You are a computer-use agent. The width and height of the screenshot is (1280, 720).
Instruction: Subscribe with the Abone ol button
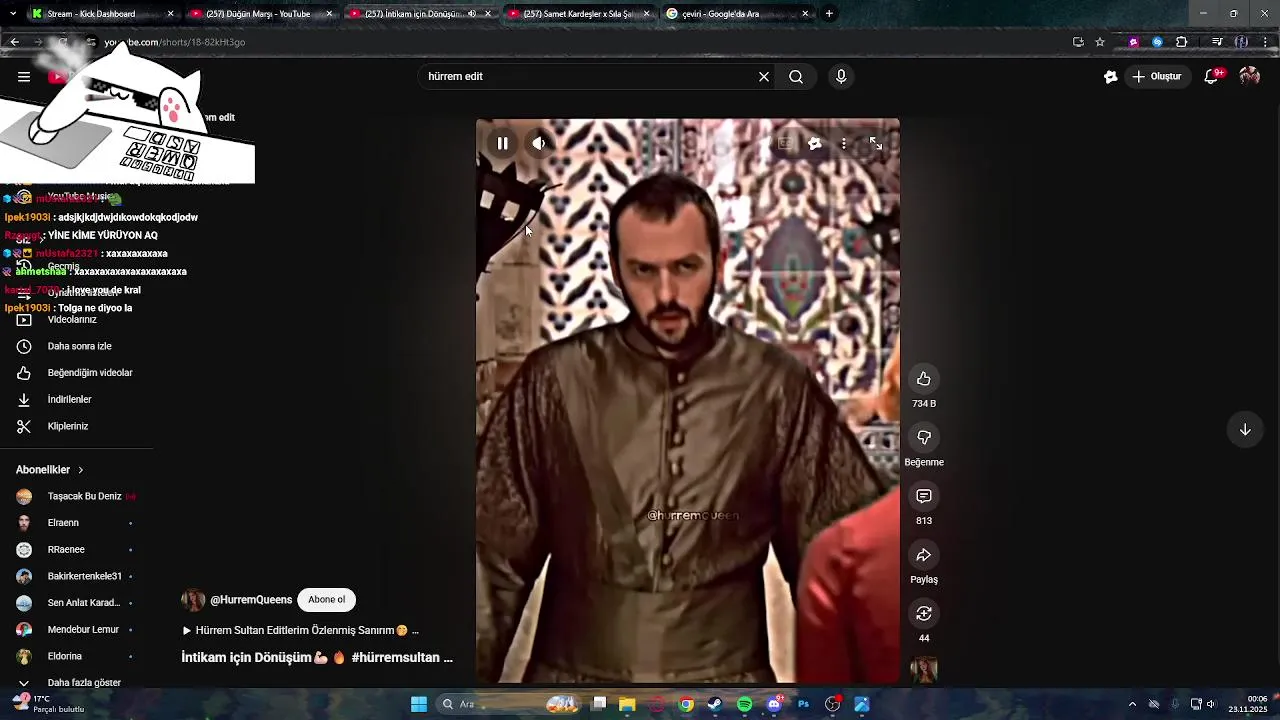(326, 600)
